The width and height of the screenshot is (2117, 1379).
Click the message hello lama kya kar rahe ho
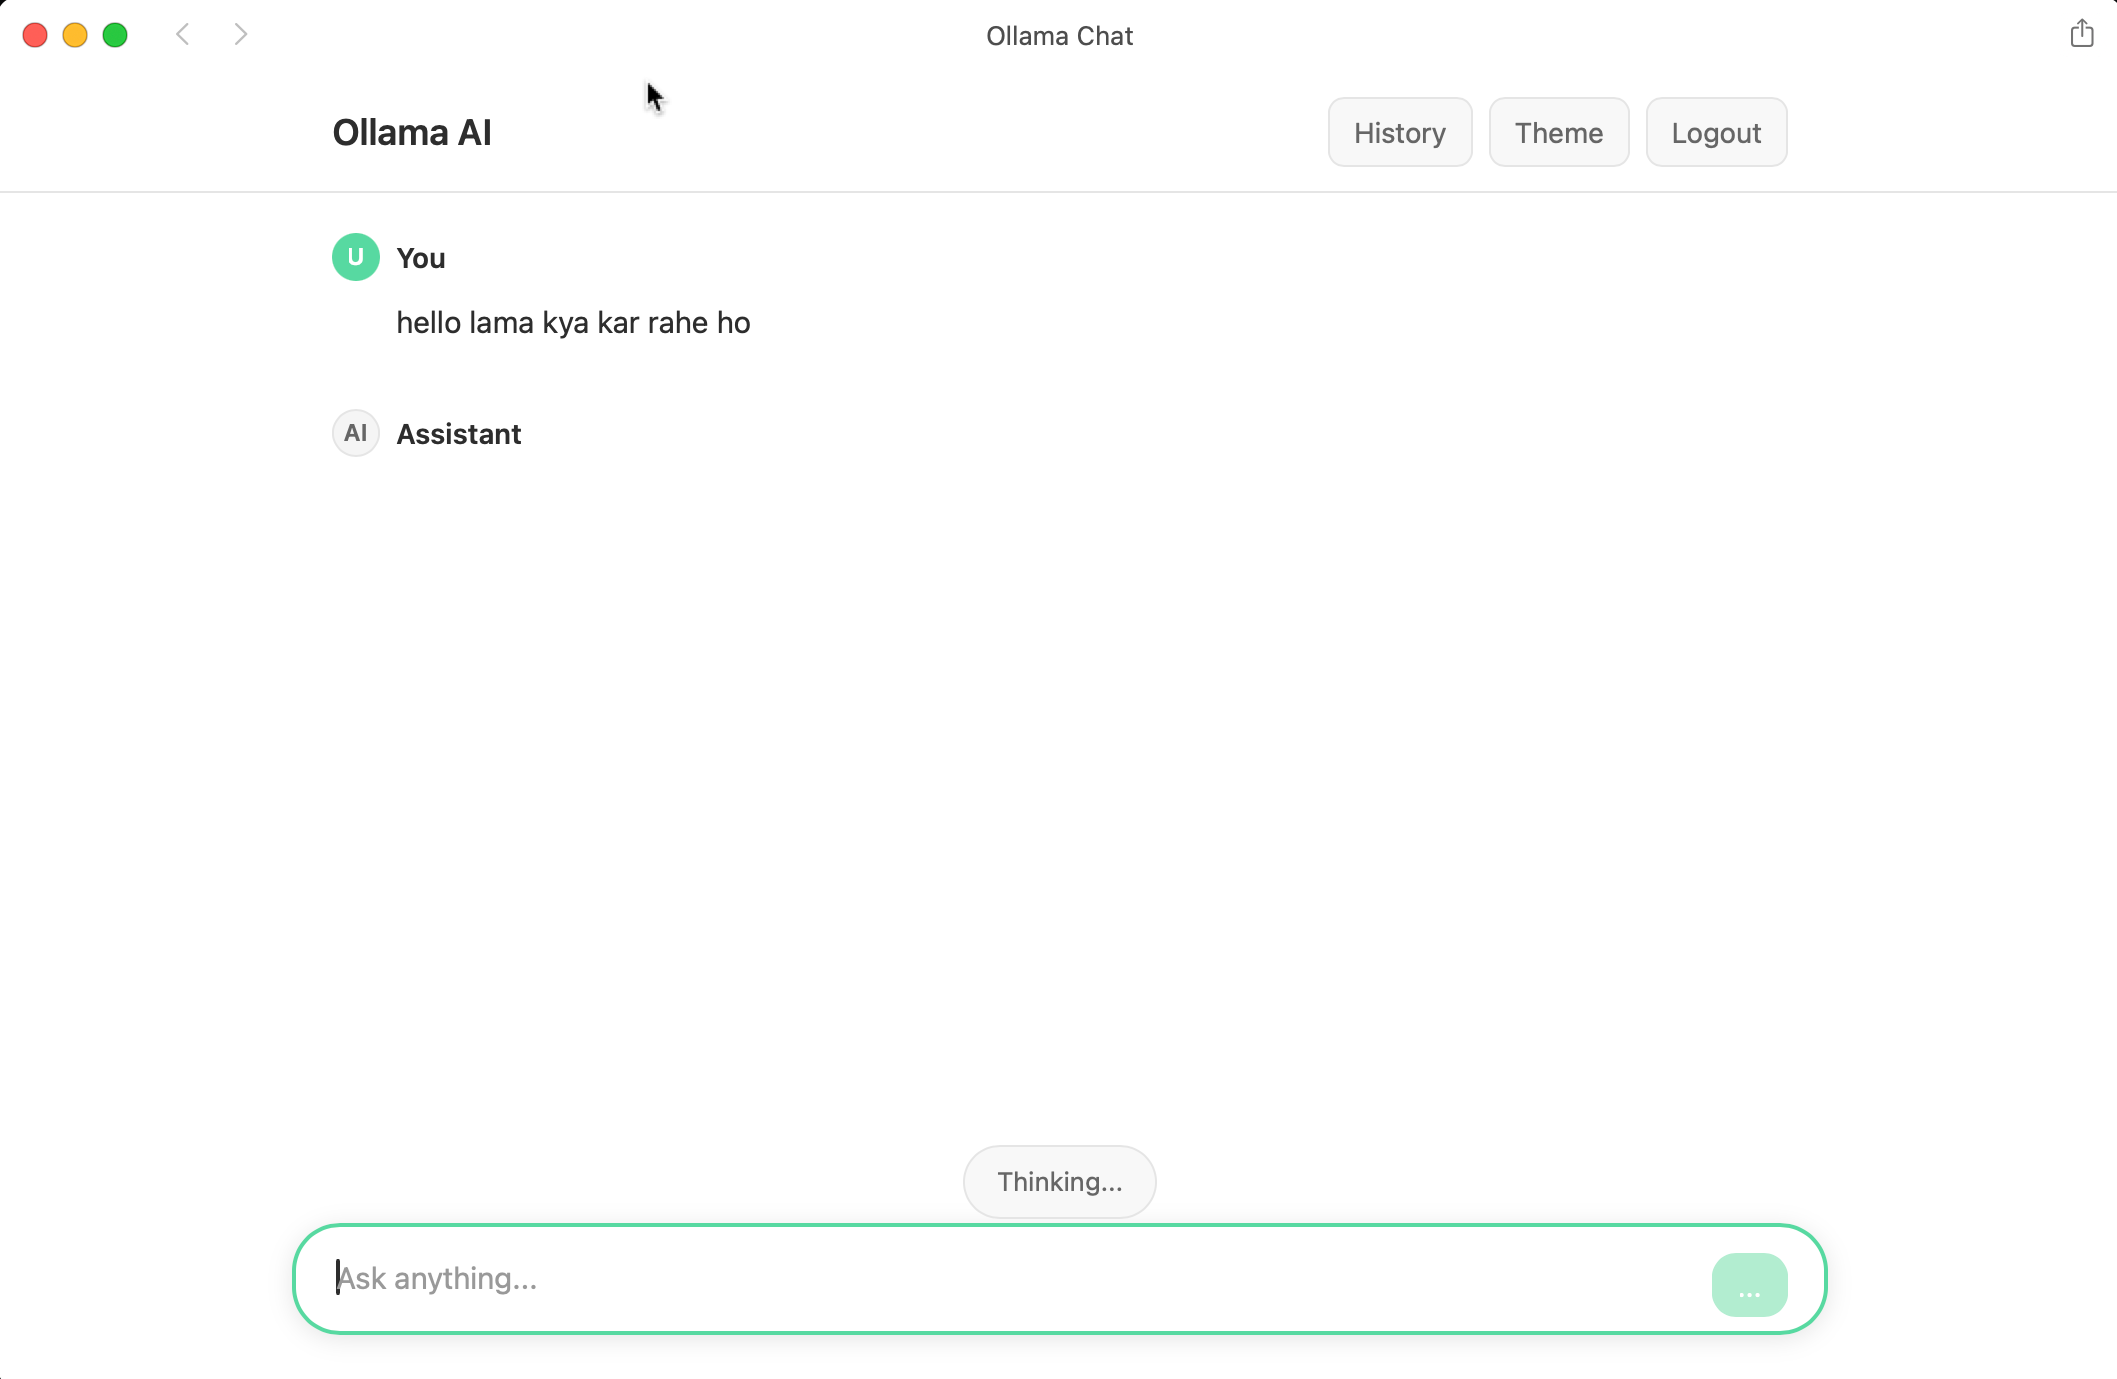click(573, 323)
